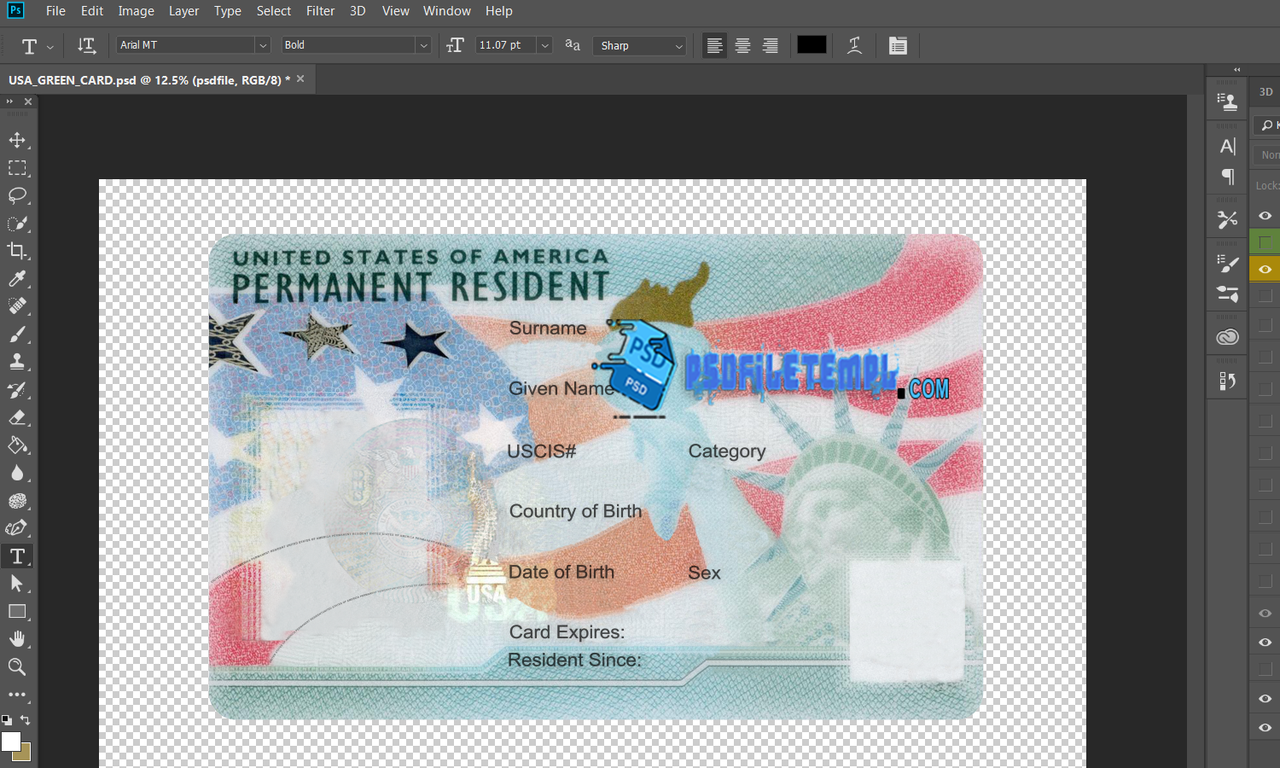Select the Rectangle shape tool
The image size is (1280, 768).
17,611
